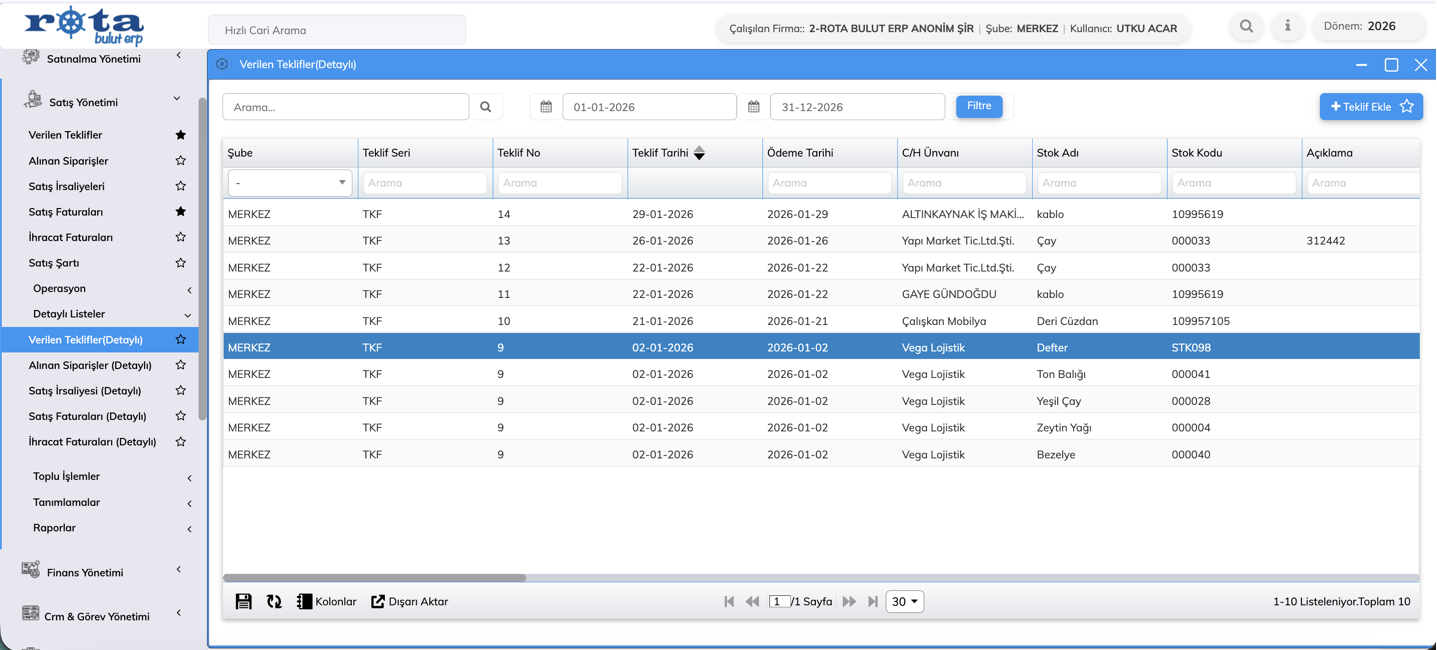Jump to last page in pager
The image size is (1437, 650).
[x=873, y=601]
